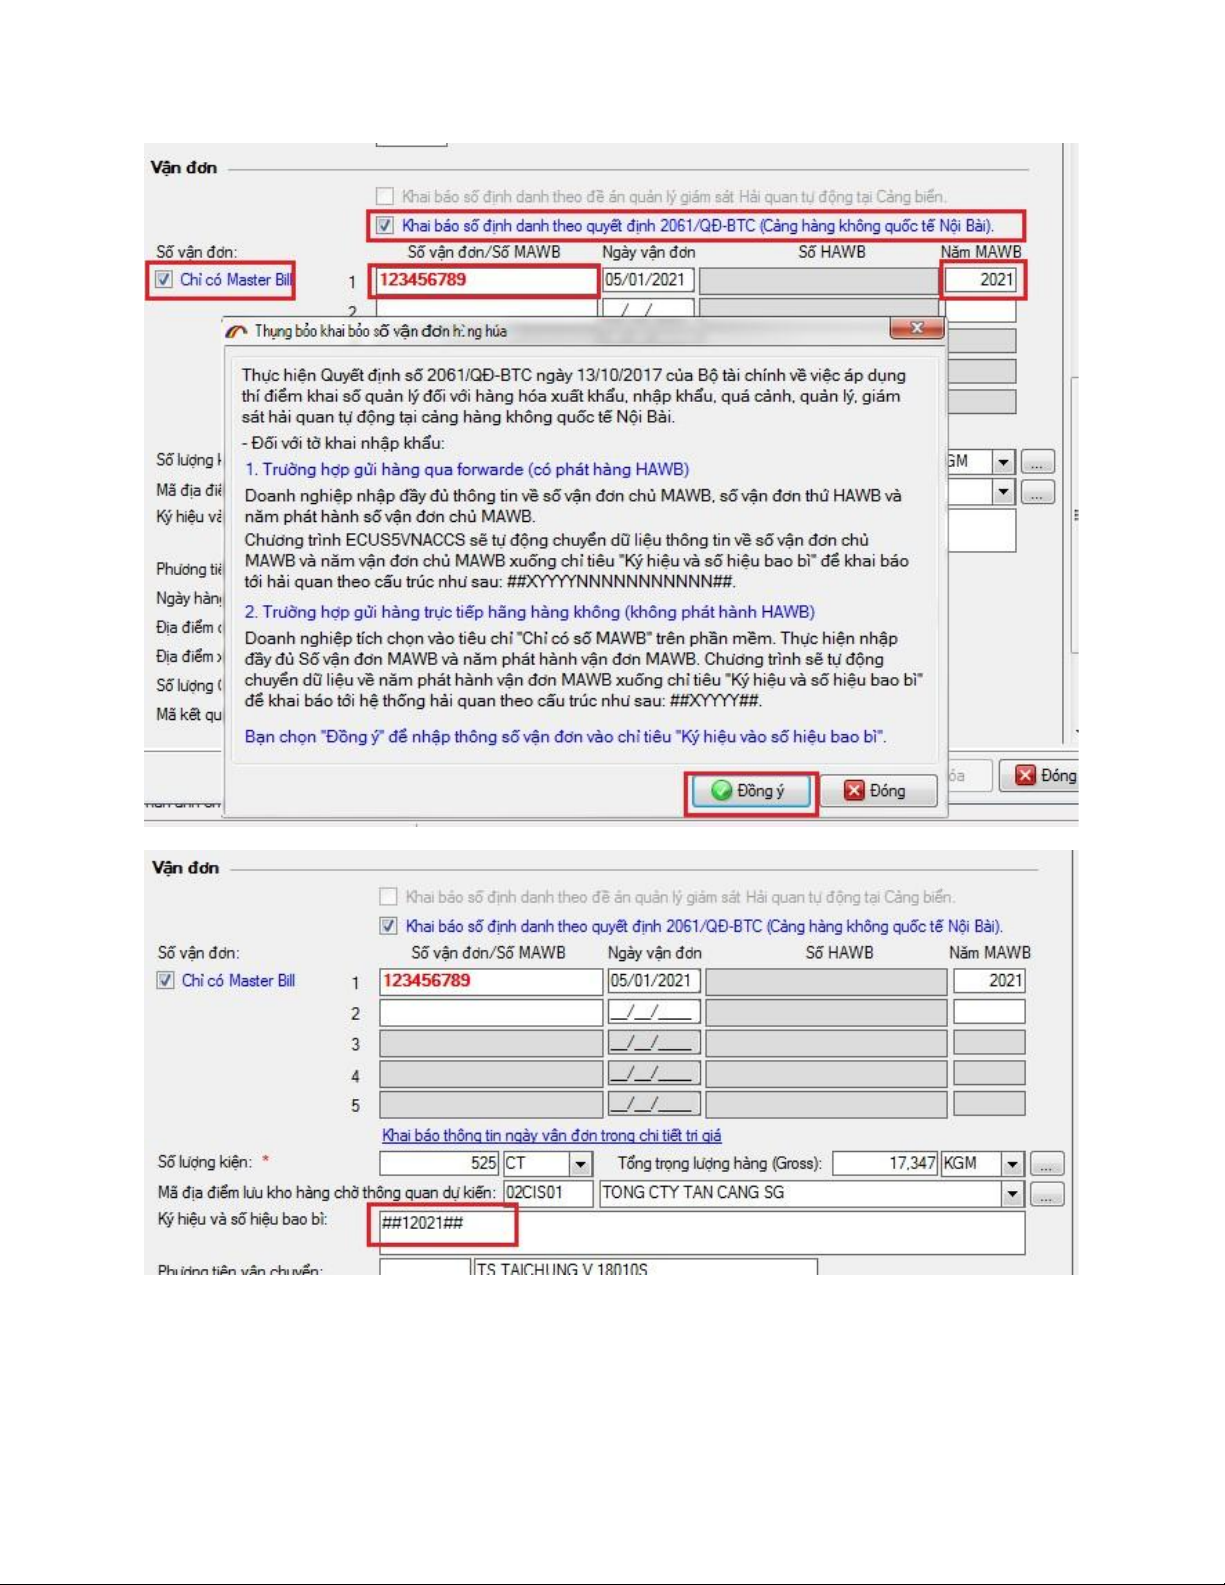Image resolution: width=1225 pixels, height=1585 pixels.
Task: Toggle "Chỉ có Master Bill" checkbox above the dialog
Action: 164,280
